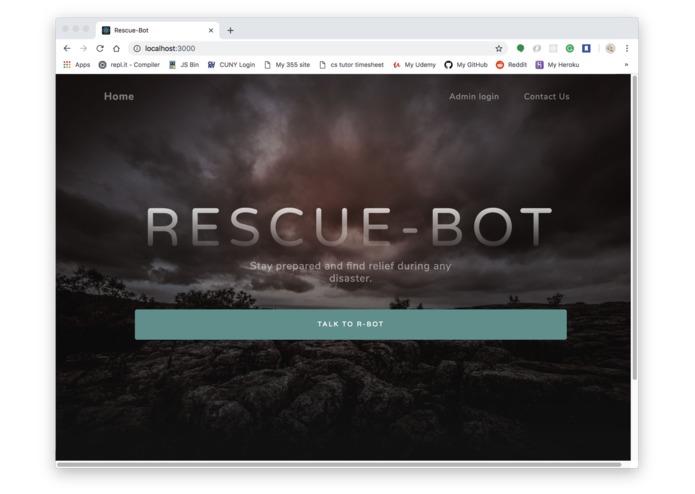The width and height of the screenshot is (695, 494).
Task: Close the Rescue-Bot tab
Action: pyautogui.click(x=211, y=30)
